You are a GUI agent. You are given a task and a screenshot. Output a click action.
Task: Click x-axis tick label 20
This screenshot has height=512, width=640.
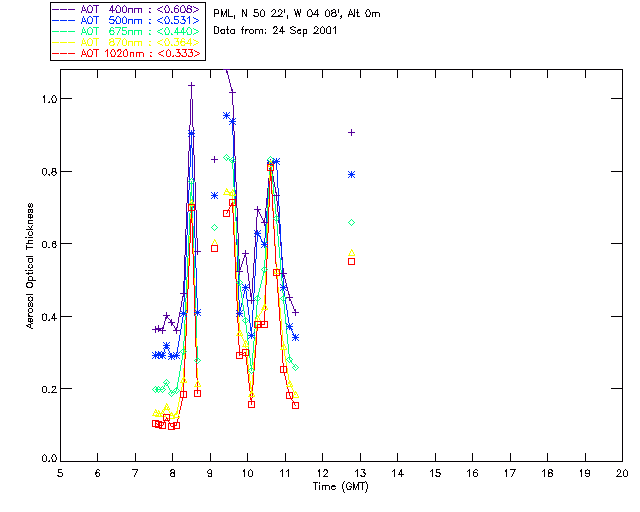pyautogui.click(x=622, y=473)
